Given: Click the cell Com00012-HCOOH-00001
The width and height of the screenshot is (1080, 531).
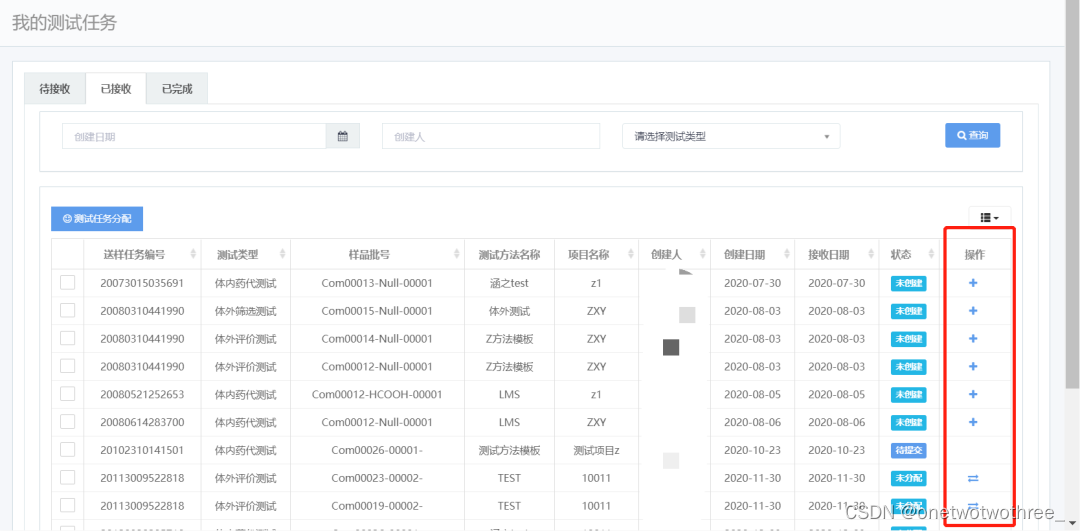Looking at the screenshot, I should [377, 395].
